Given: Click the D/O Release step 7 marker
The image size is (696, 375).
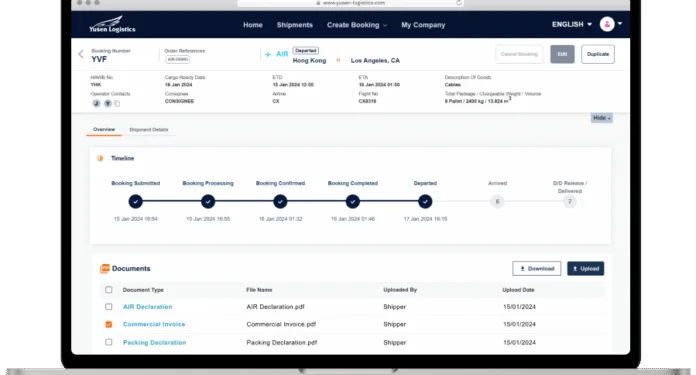Looking at the screenshot, I should tap(569, 201).
